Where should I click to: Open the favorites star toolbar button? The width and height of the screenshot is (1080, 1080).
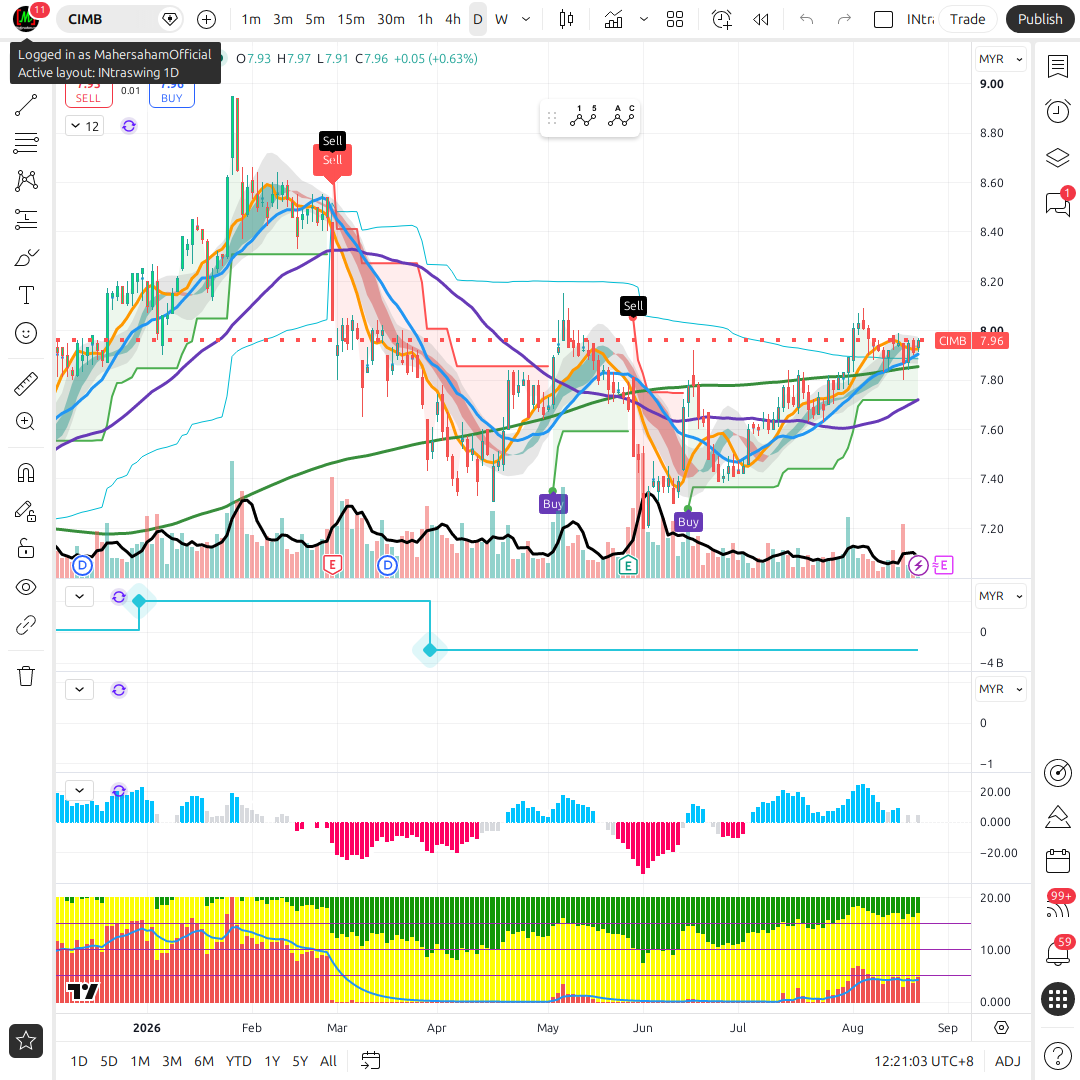26,1041
